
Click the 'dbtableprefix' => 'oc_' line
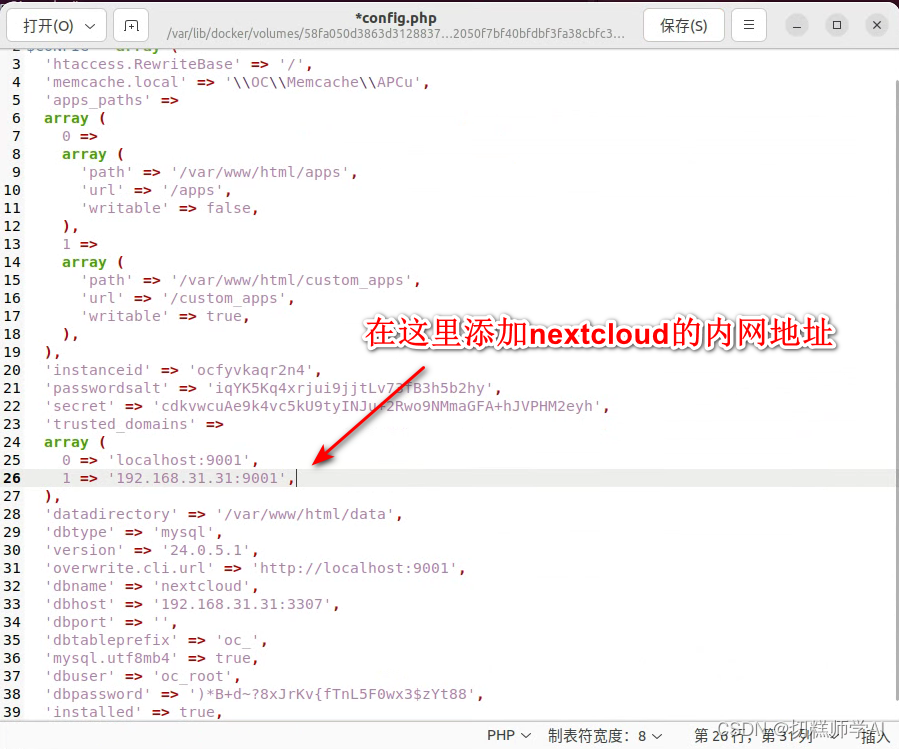156,640
